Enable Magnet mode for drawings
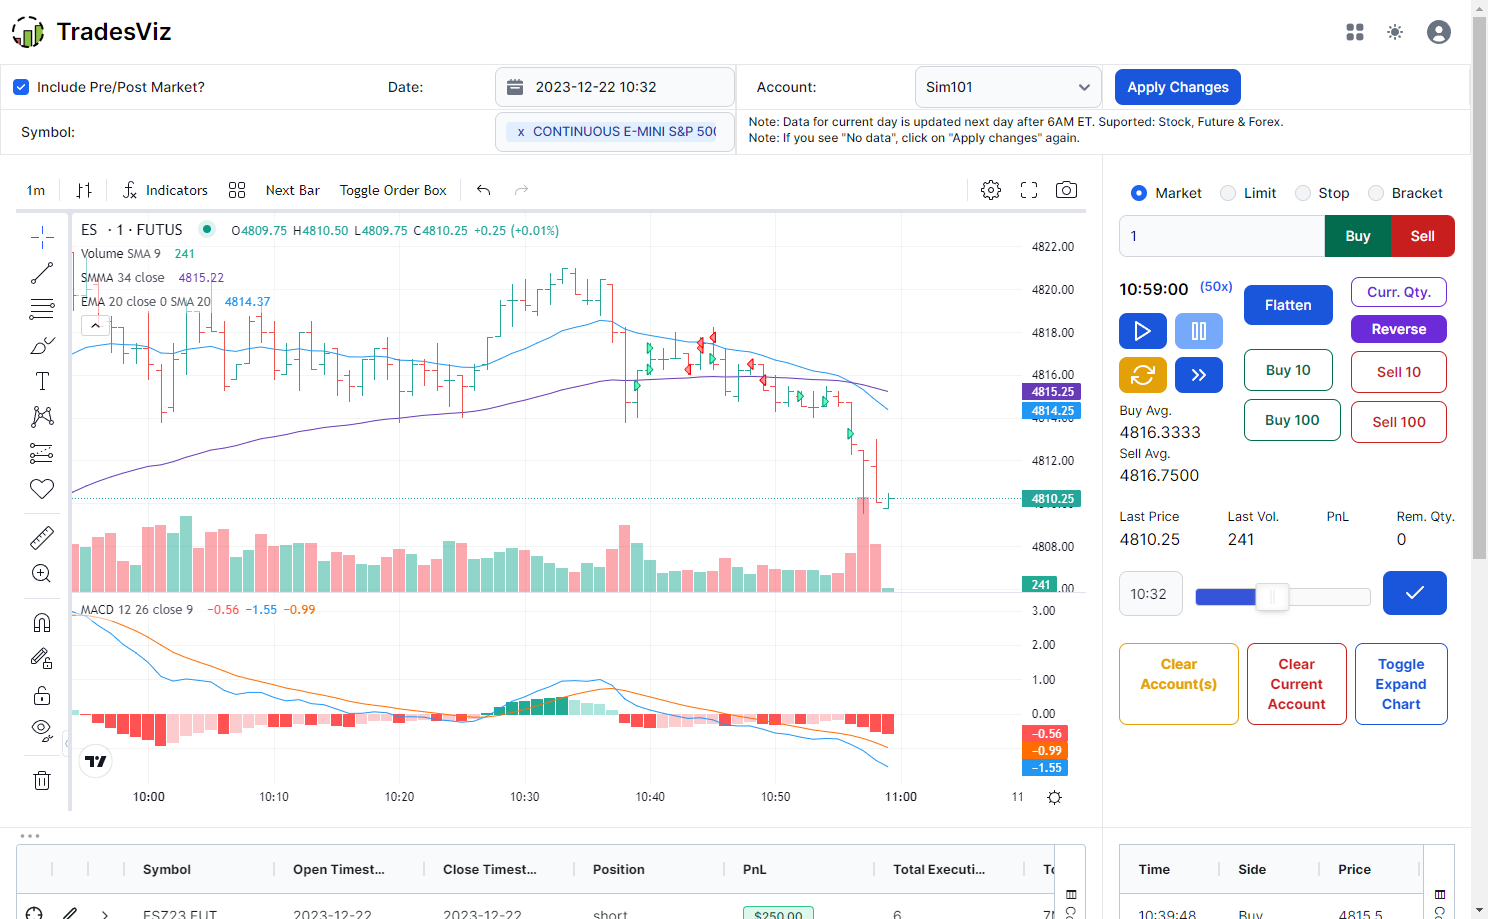 click(x=41, y=621)
